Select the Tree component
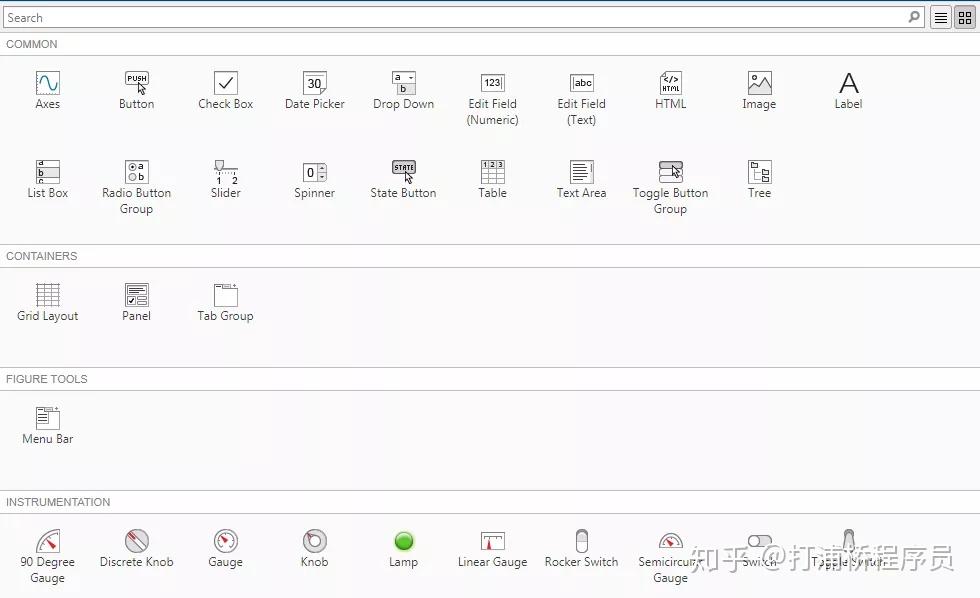980x598 pixels. tap(759, 179)
